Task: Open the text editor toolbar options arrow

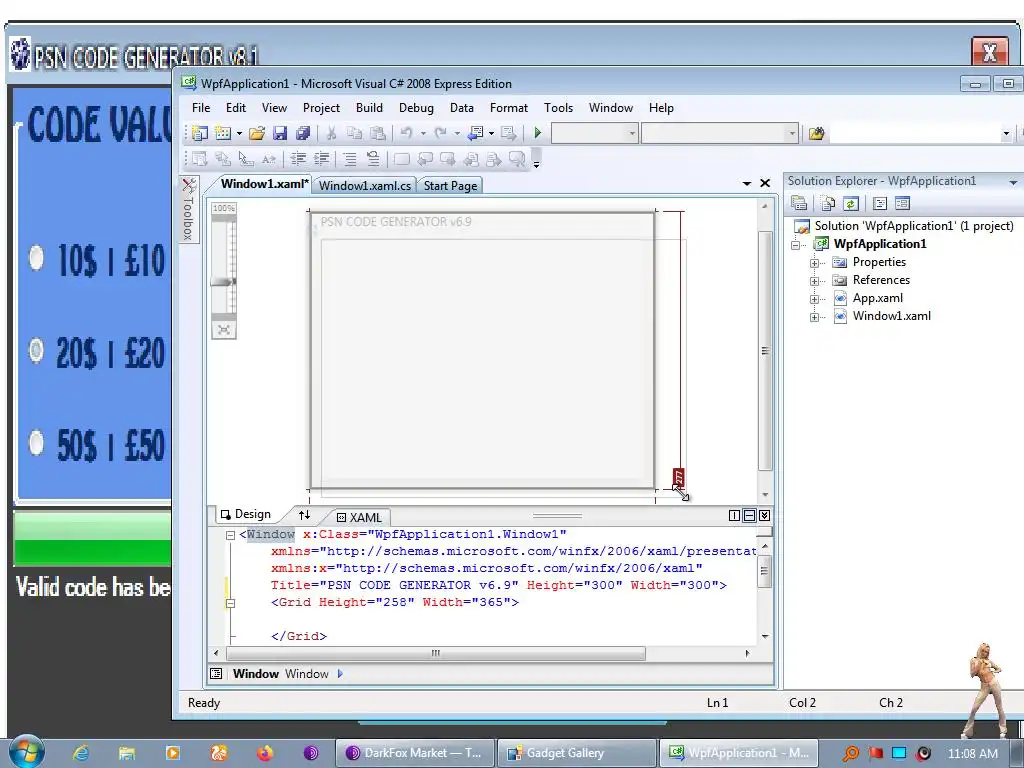Action: point(536,162)
